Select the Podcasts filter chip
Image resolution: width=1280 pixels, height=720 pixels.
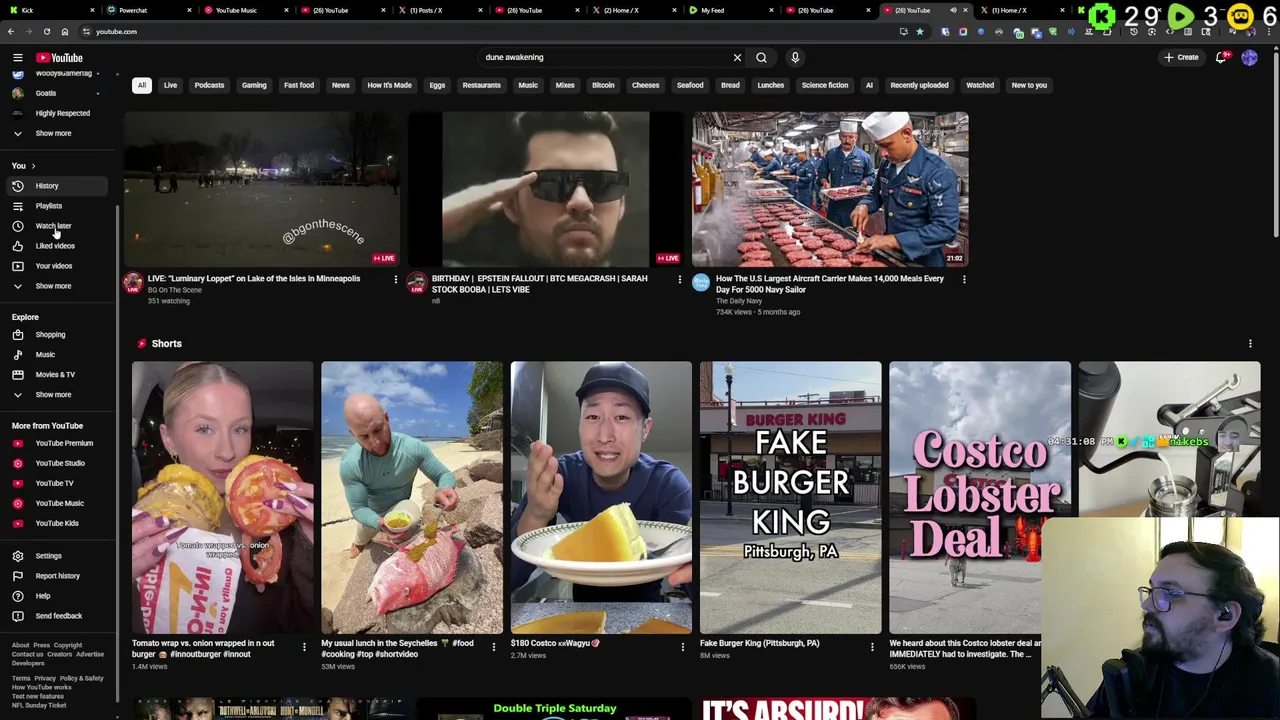(x=209, y=85)
